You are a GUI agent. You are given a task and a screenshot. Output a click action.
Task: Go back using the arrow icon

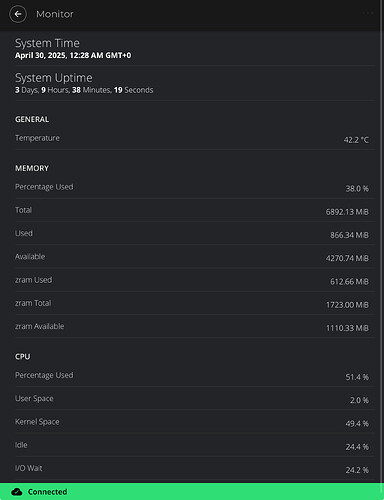tap(18, 14)
